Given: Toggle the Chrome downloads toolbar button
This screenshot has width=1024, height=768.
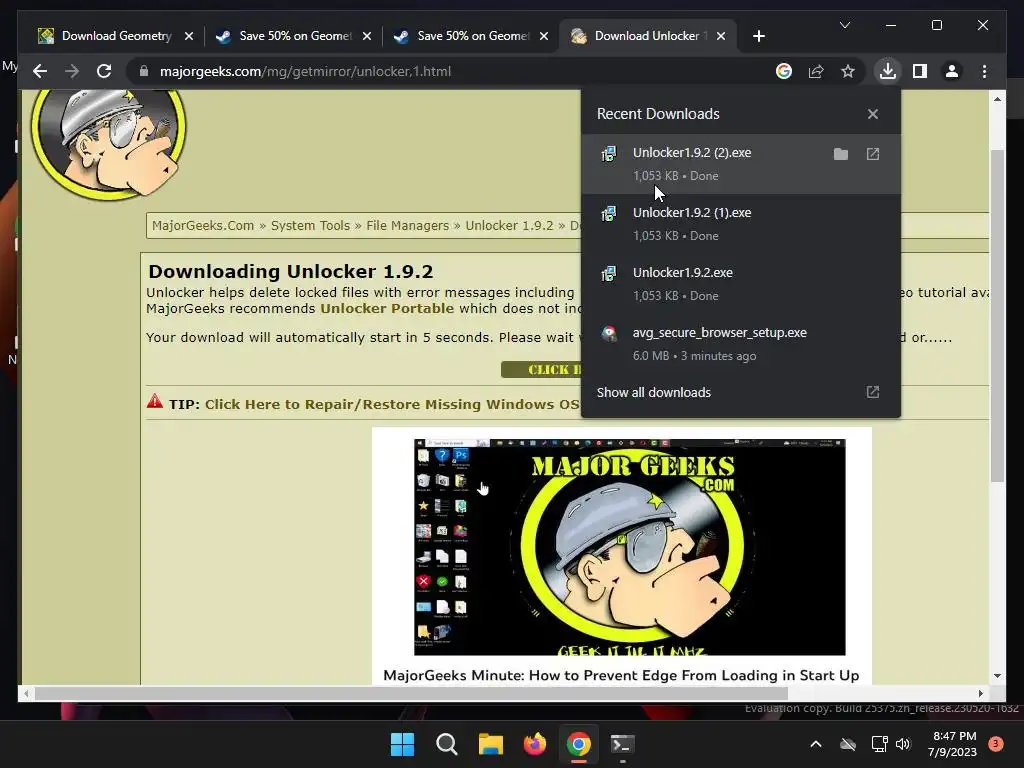Looking at the screenshot, I should pyautogui.click(x=888, y=71).
